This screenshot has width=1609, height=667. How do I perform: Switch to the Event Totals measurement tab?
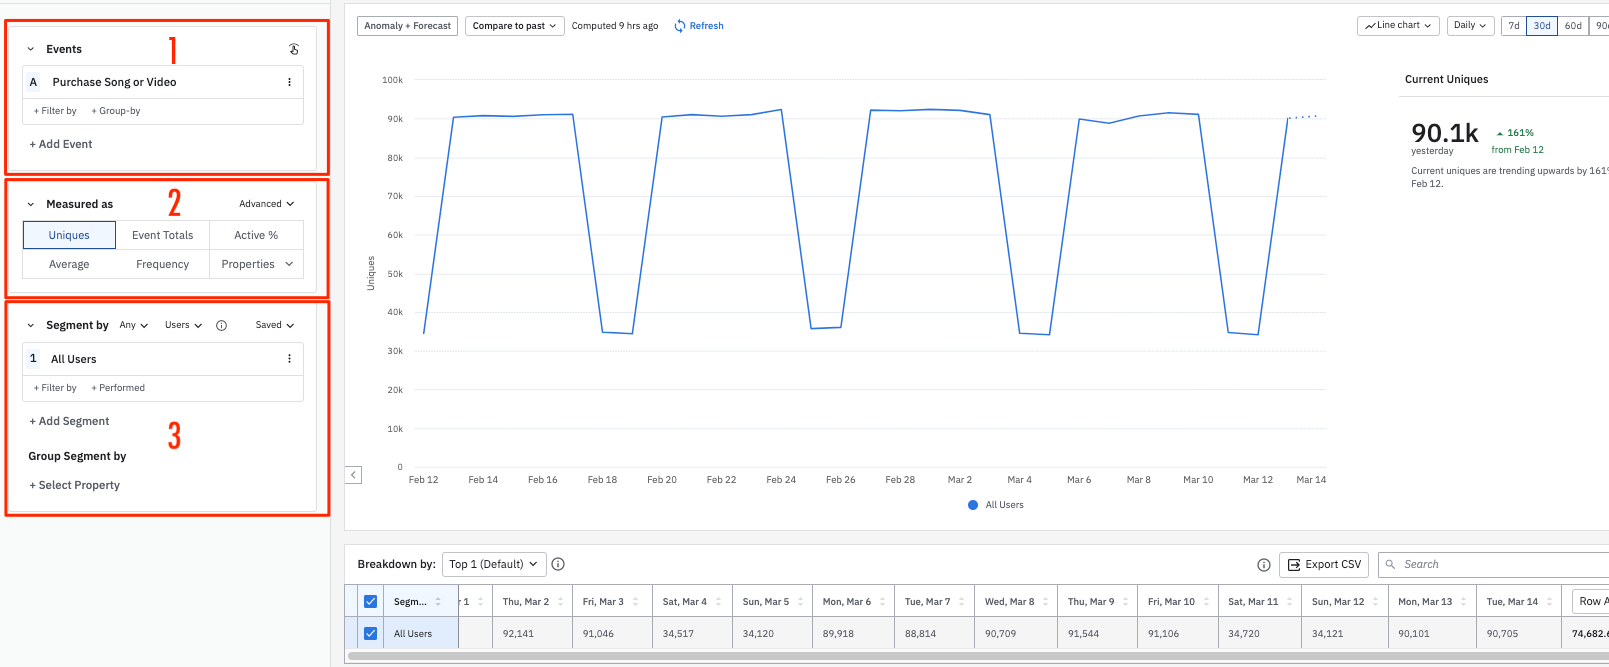(x=162, y=235)
